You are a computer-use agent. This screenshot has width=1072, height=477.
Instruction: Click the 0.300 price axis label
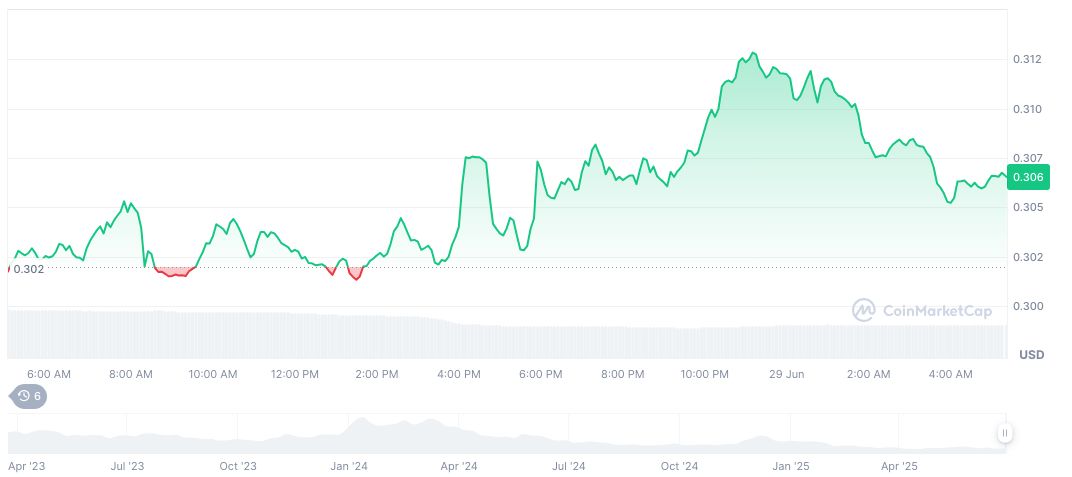1027,306
